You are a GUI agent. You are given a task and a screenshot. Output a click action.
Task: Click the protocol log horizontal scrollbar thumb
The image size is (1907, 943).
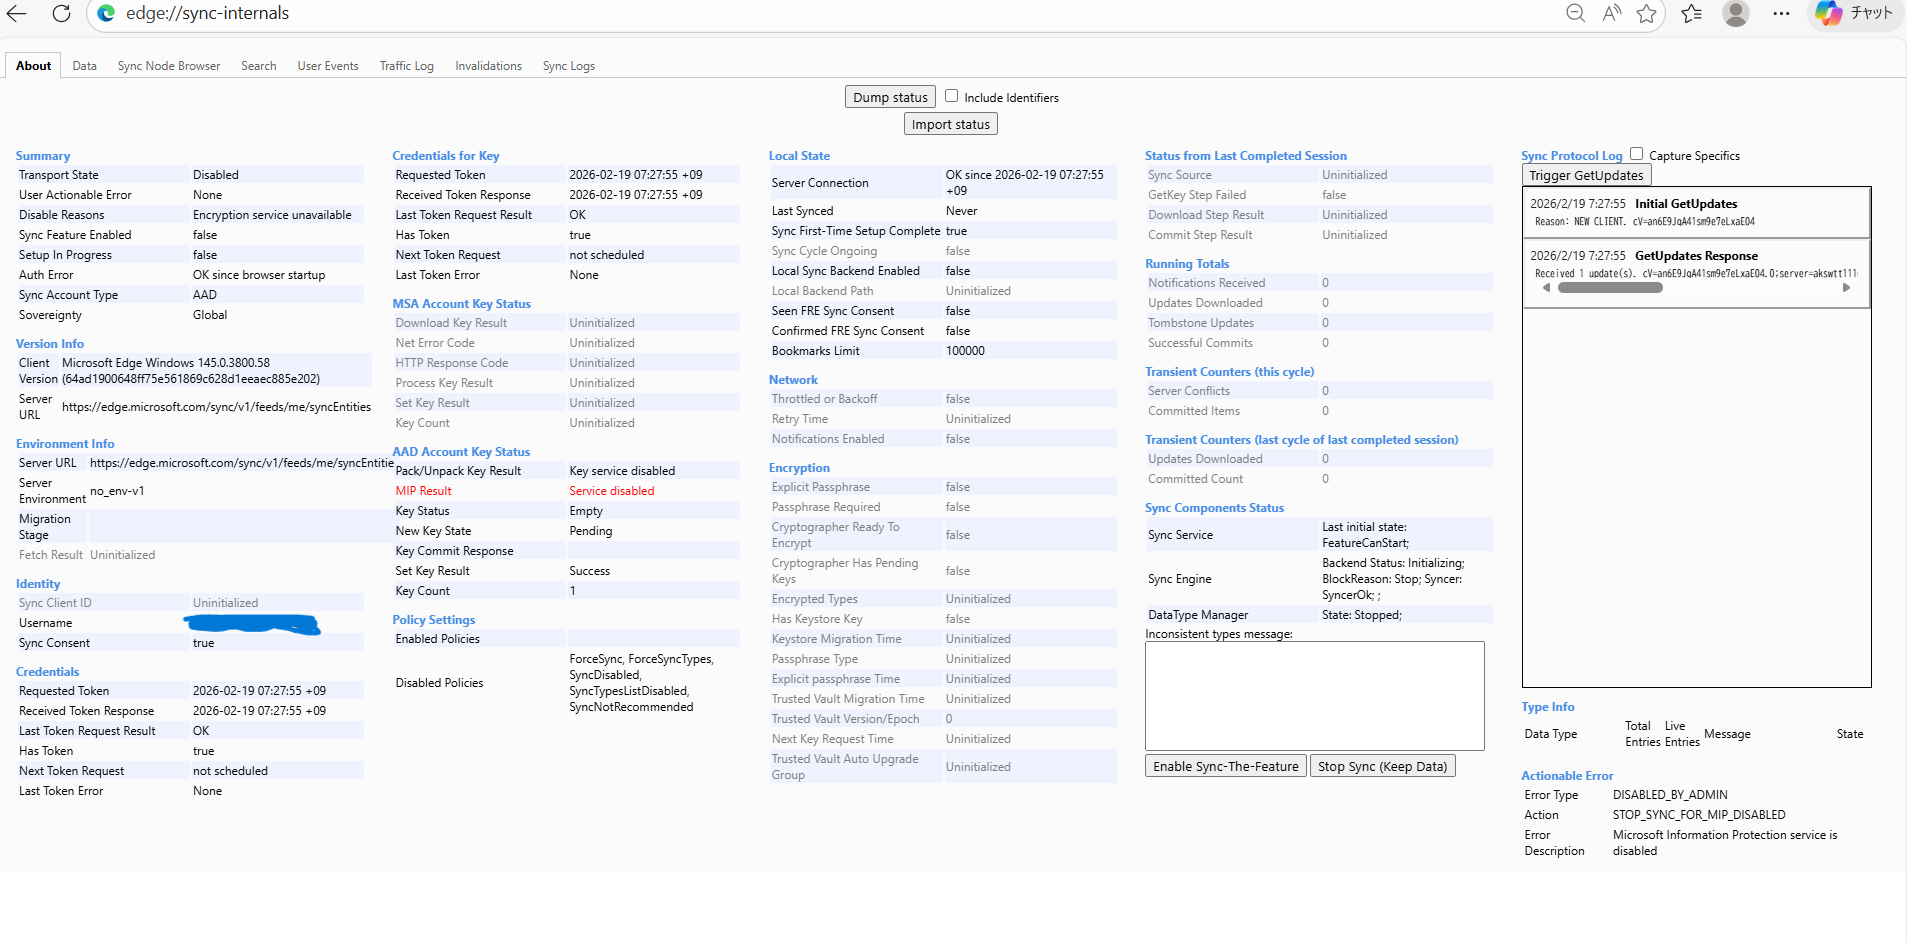(1610, 288)
